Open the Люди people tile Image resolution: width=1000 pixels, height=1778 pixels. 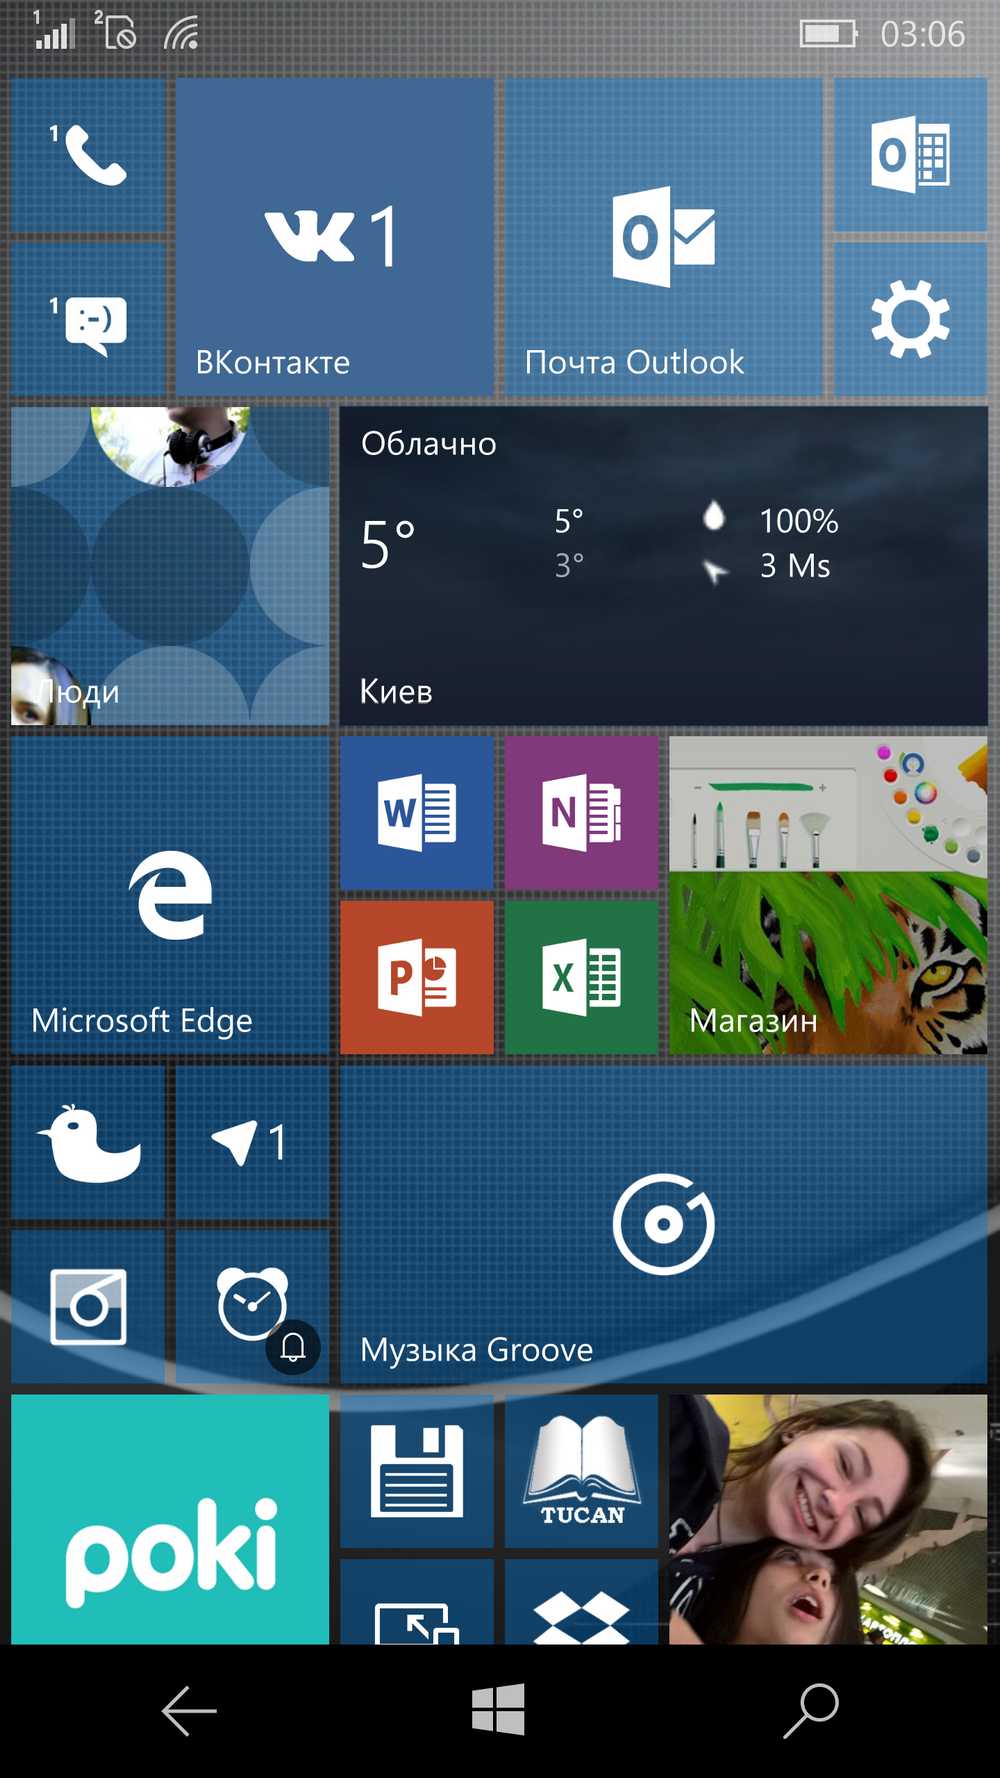point(170,566)
